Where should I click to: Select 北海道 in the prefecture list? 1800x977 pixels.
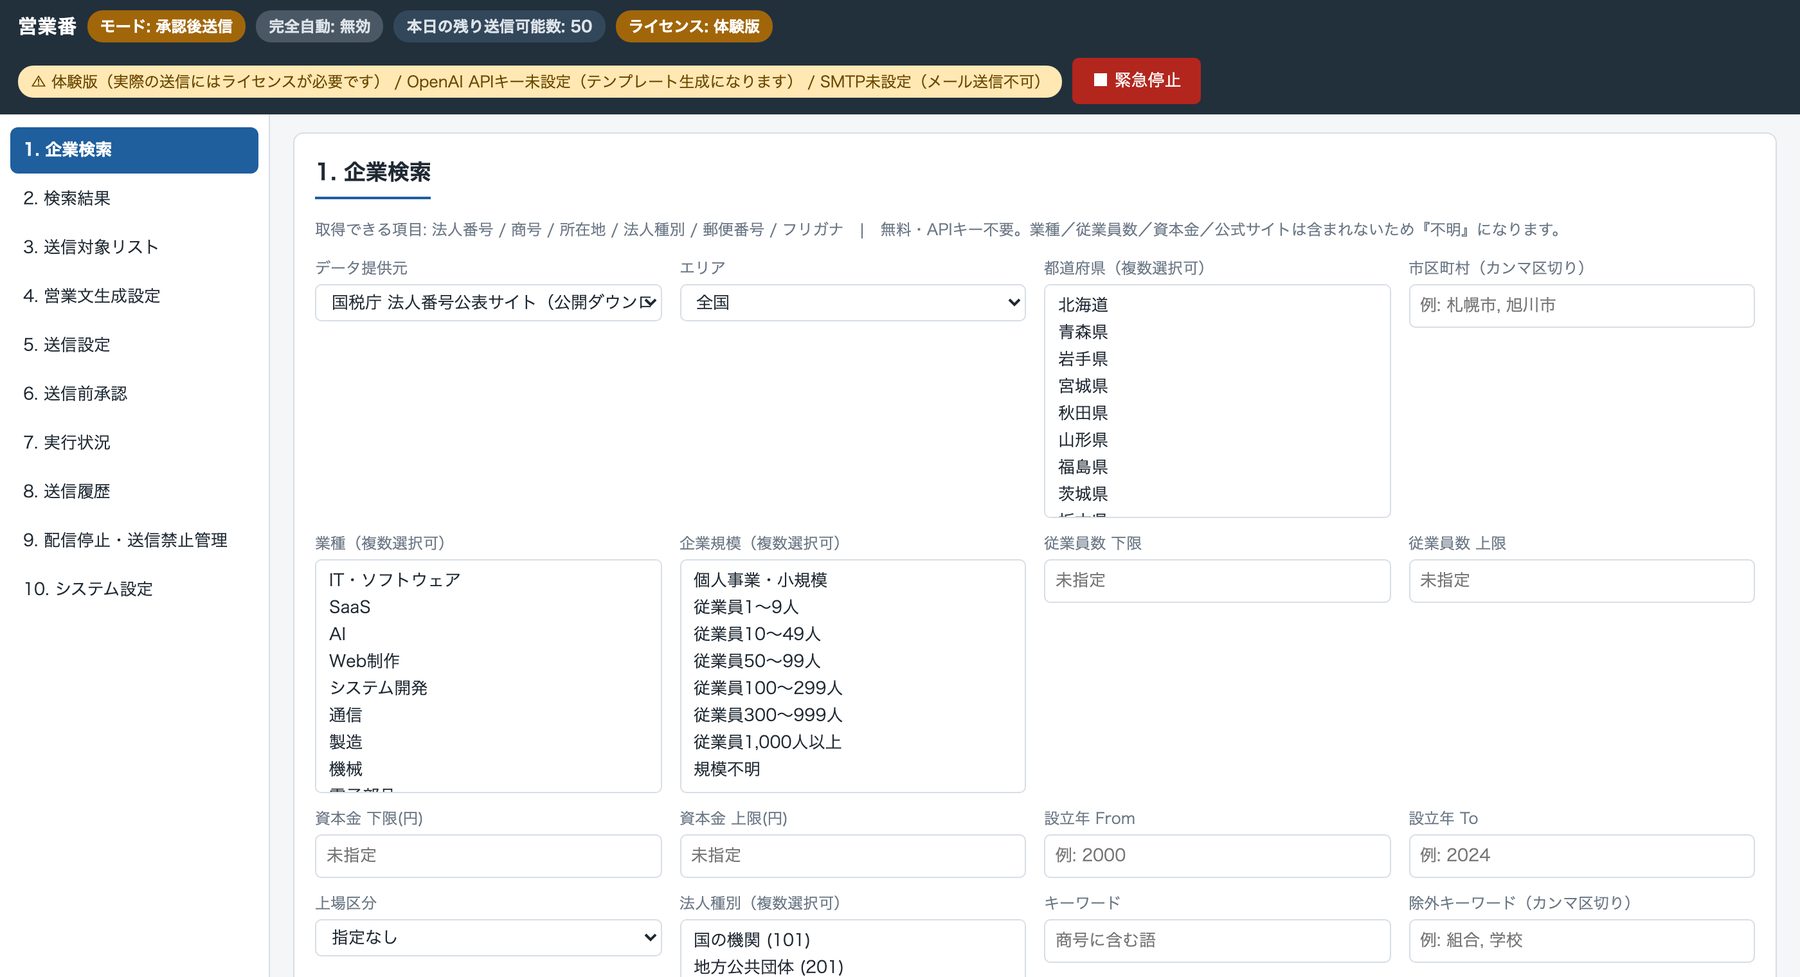1217,305
